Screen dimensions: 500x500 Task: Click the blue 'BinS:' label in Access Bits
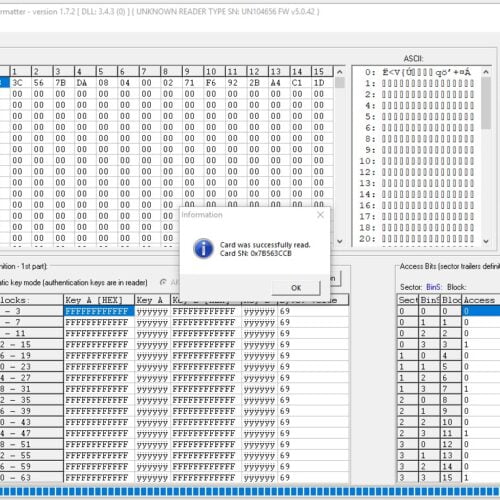(x=434, y=287)
